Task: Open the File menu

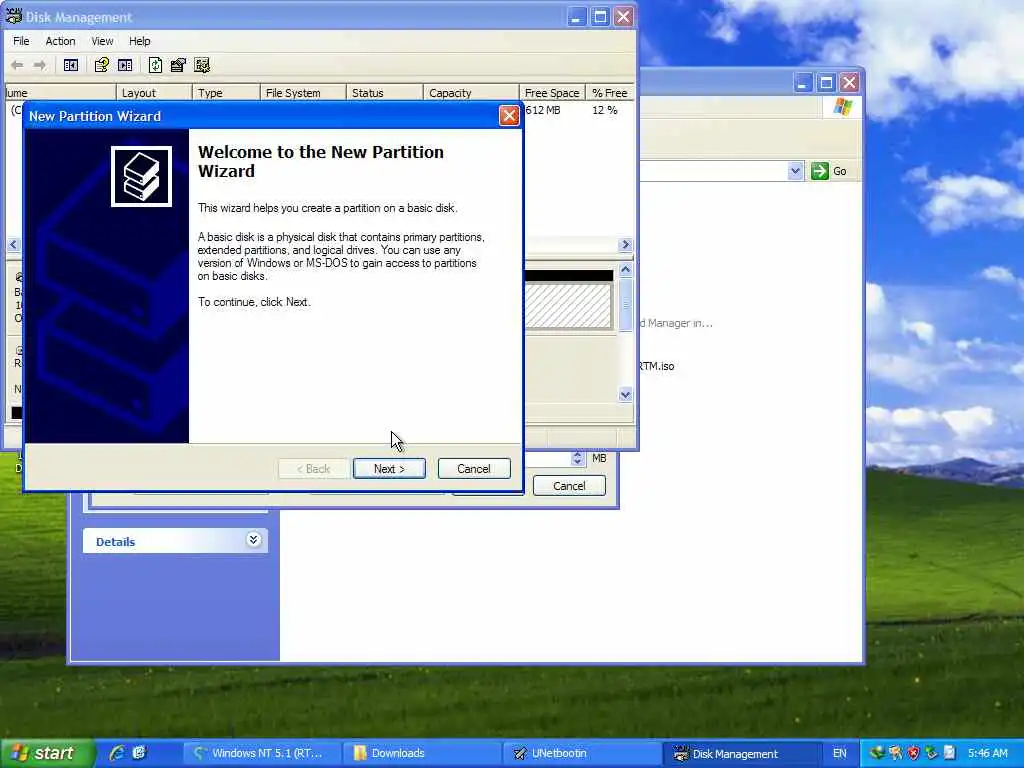Action: [x=21, y=41]
